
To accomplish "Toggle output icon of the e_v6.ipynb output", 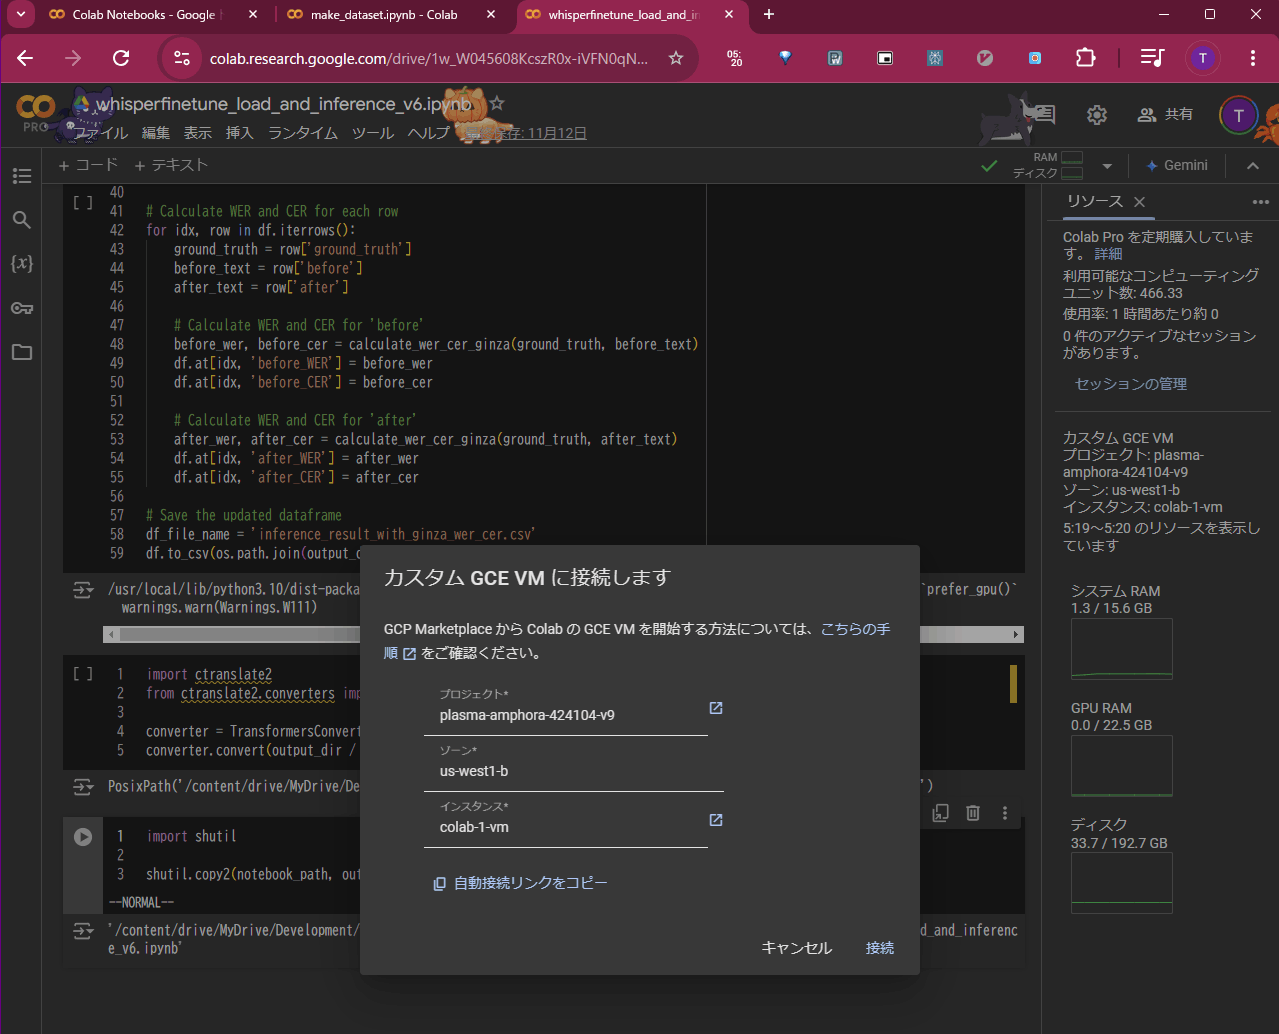I will 83,932.
